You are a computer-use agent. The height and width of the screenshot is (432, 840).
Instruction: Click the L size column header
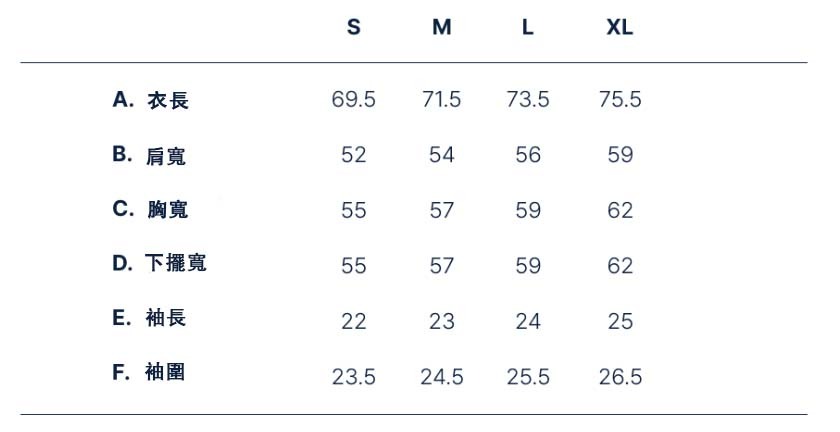[x=527, y=28]
